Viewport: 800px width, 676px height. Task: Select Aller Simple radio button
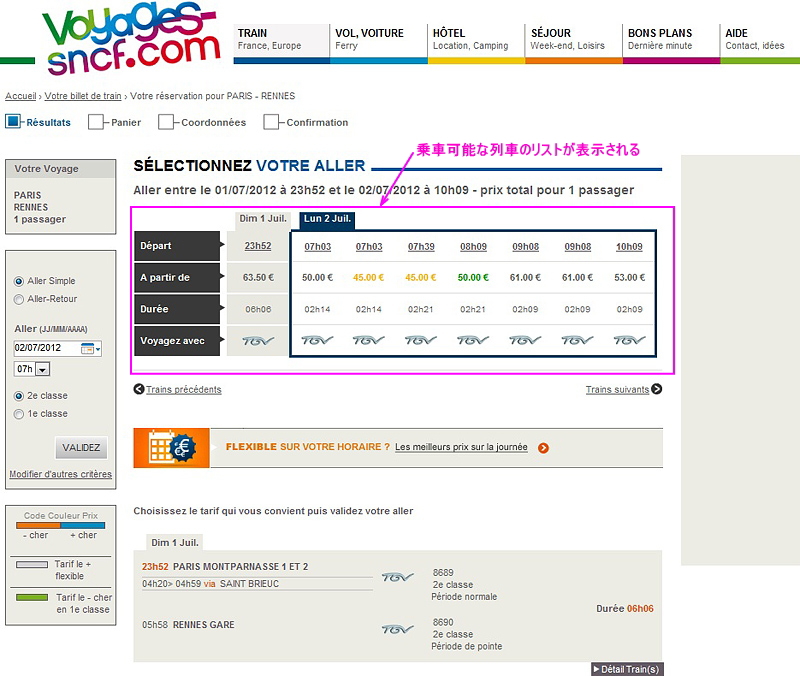coord(19,281)
